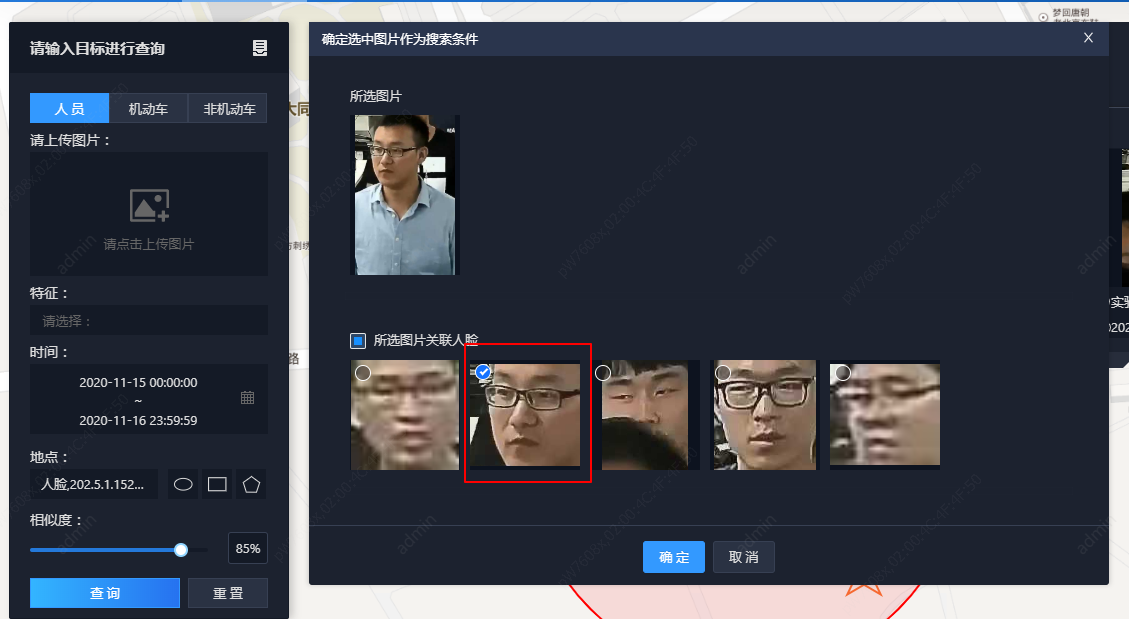1129x619 pixels.
Task: Click the 85% similarity value field
Action: (x=248, y=548)
